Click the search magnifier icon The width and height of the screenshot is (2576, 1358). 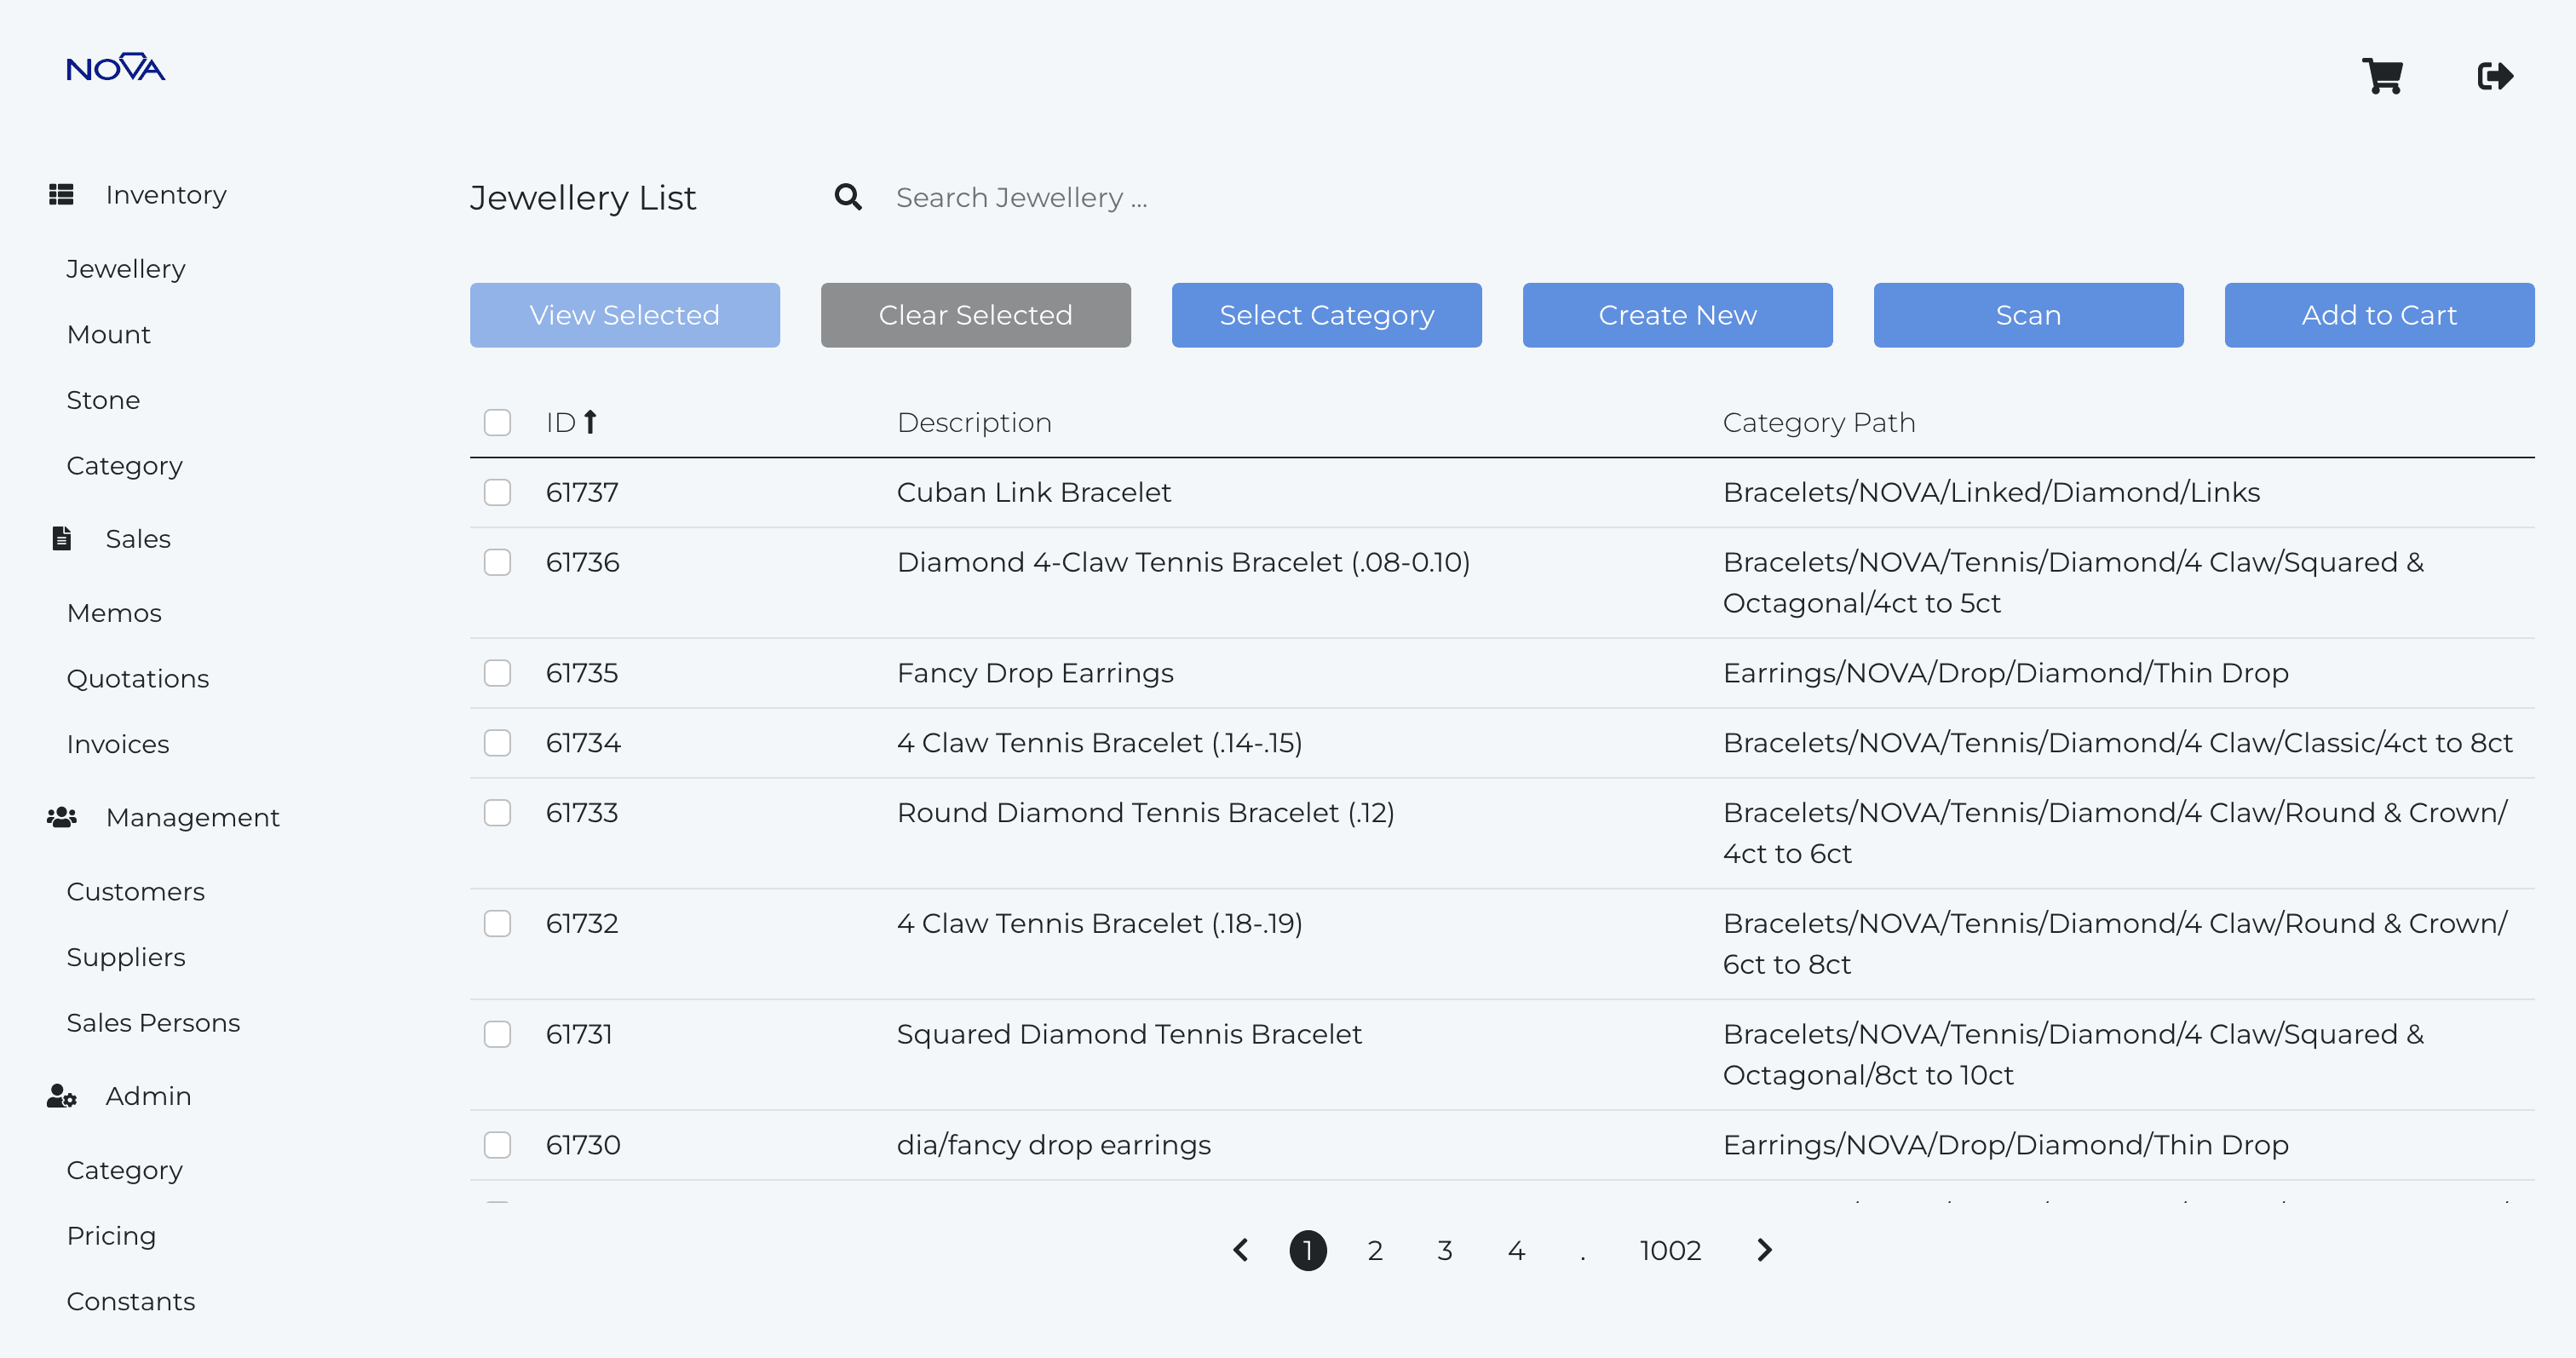tap(848, 197)
